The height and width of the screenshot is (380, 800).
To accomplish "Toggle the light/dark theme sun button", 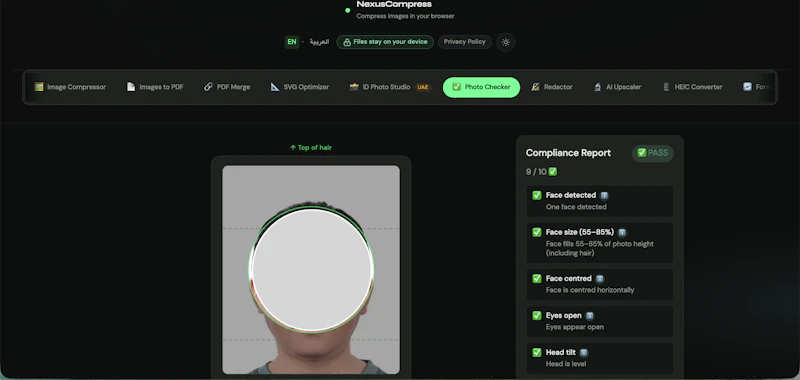I will pyautogui.click(x=506, y=42).
